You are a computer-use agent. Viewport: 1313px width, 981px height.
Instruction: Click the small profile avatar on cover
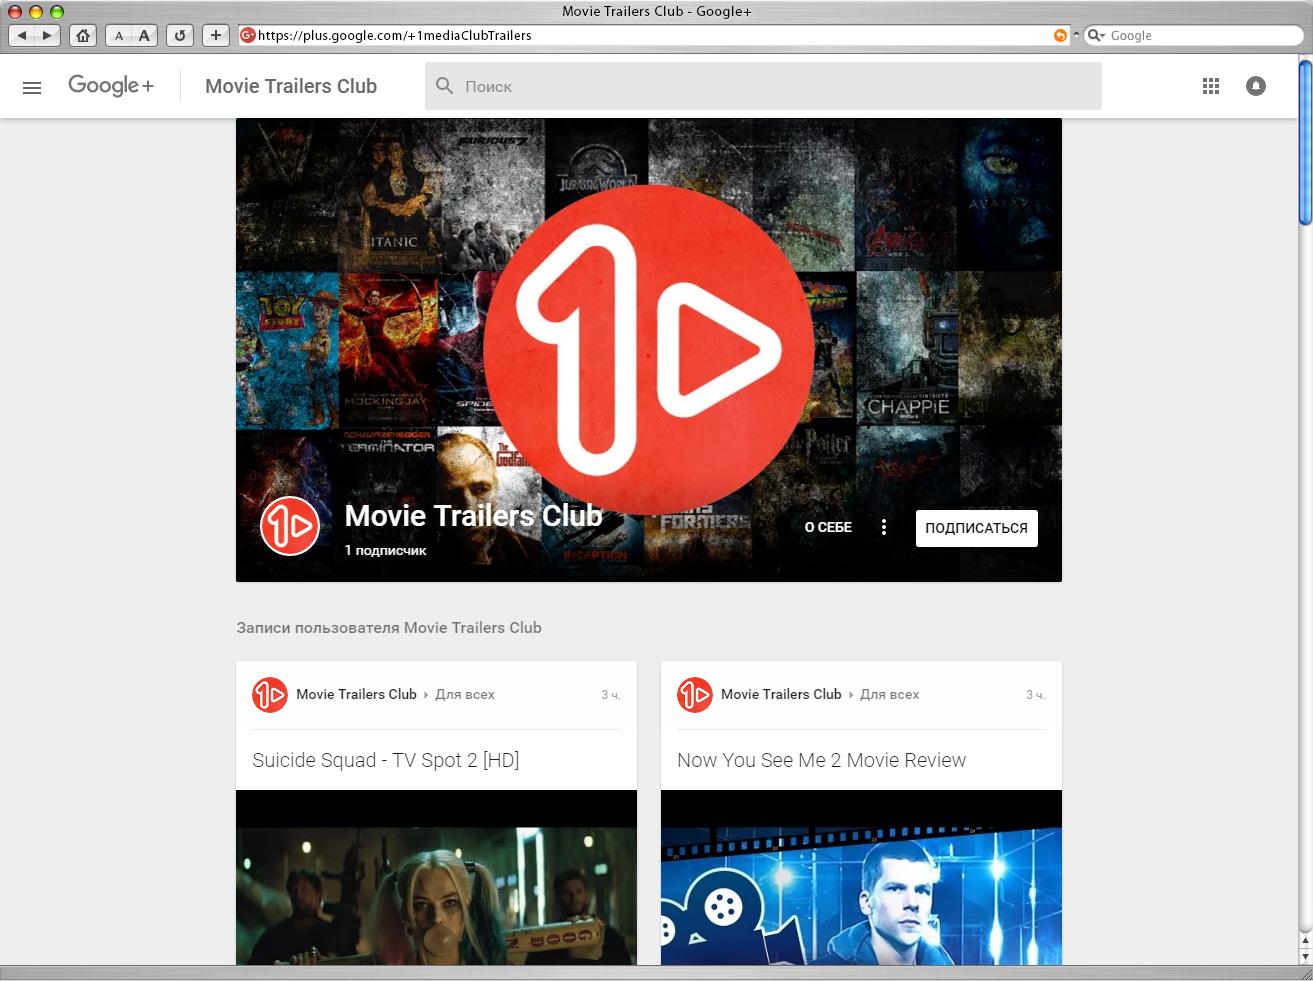tap(290, 526)
